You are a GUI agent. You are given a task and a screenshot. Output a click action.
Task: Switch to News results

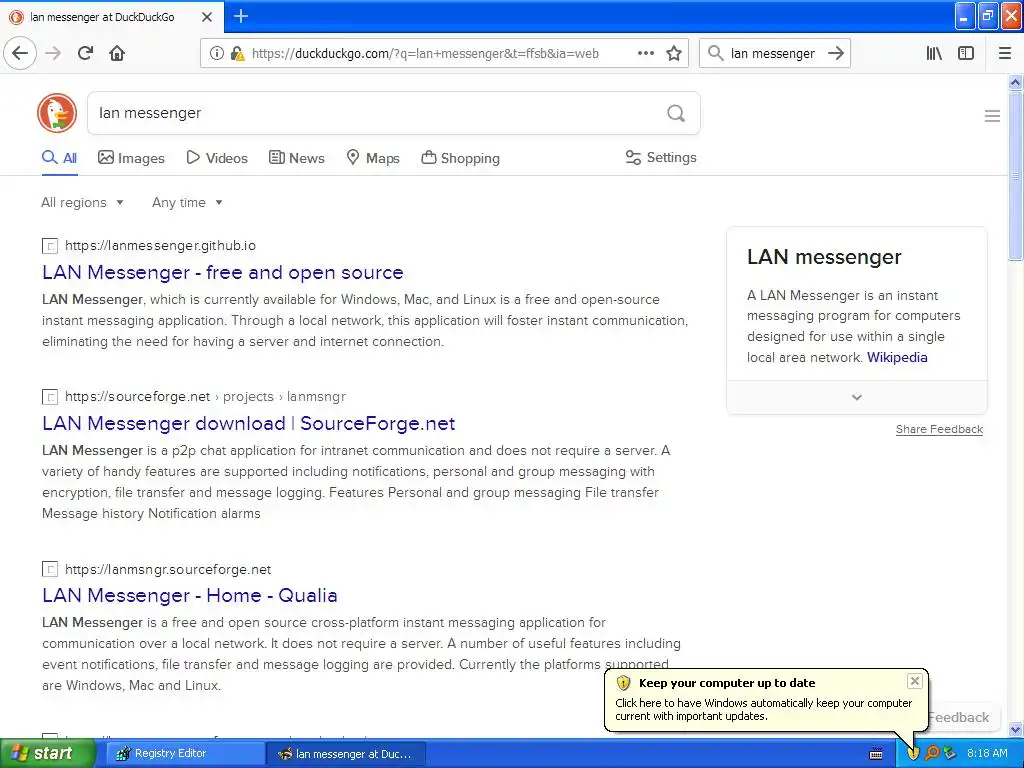pyautogui.click(x=296, y=158)
